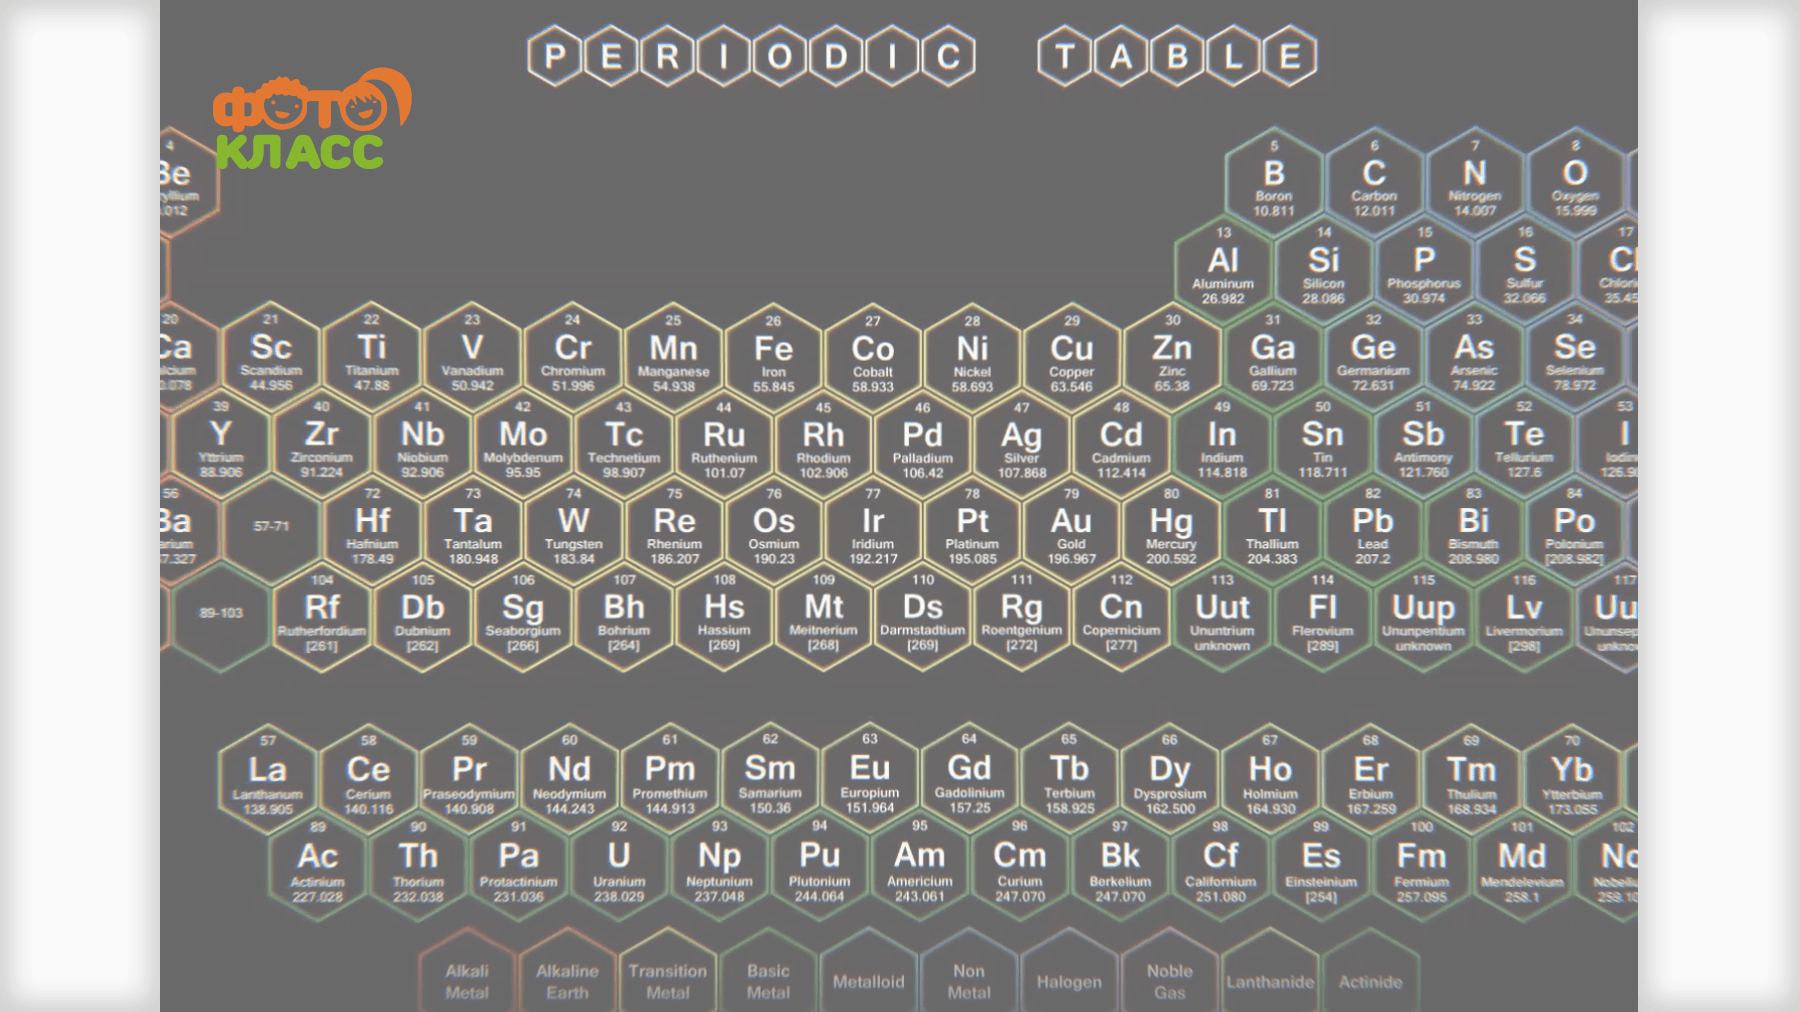Click the letter P in the title
The image size is (1800, 1012).
click(555, 56)
